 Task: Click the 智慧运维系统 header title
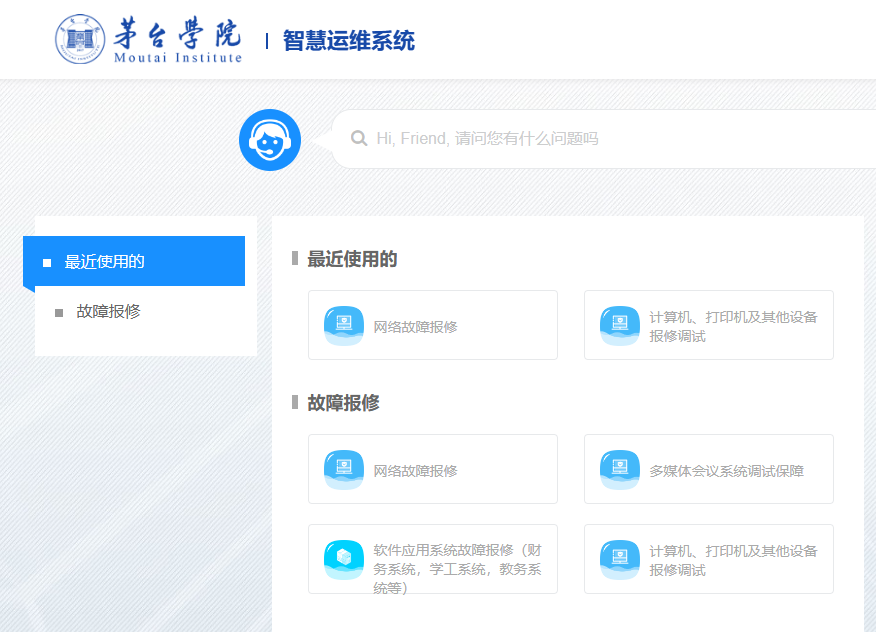pyautogui.click(x=348, y=41)
